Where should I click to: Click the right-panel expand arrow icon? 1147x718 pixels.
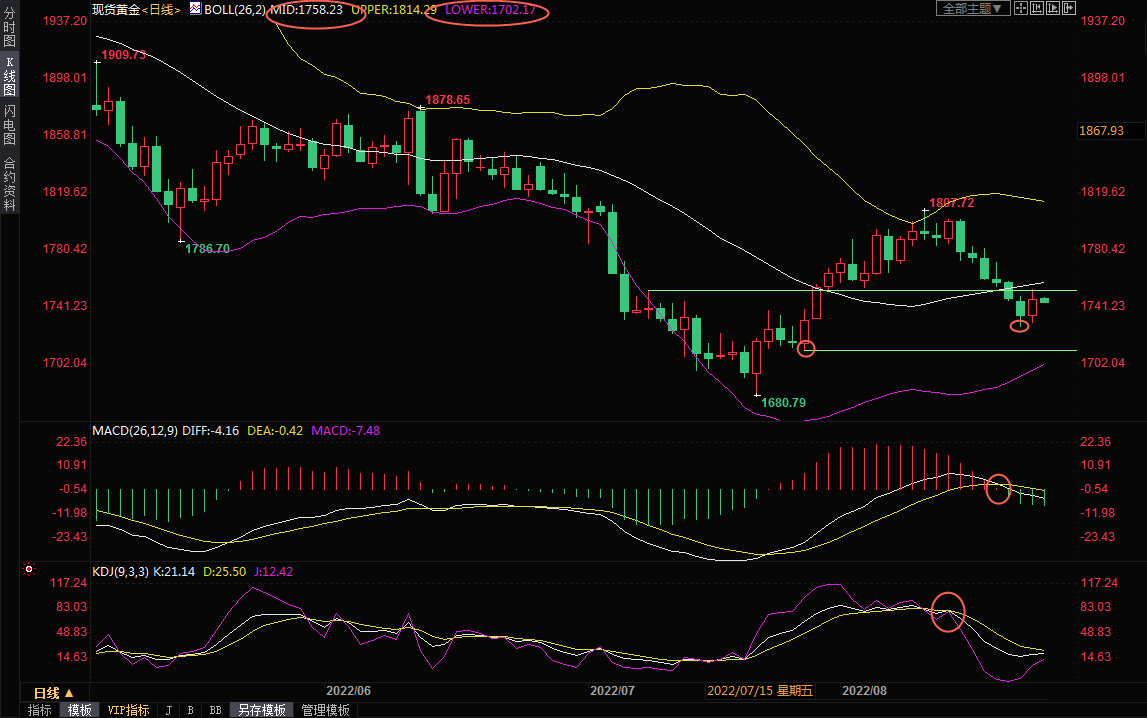(1069, 8)
